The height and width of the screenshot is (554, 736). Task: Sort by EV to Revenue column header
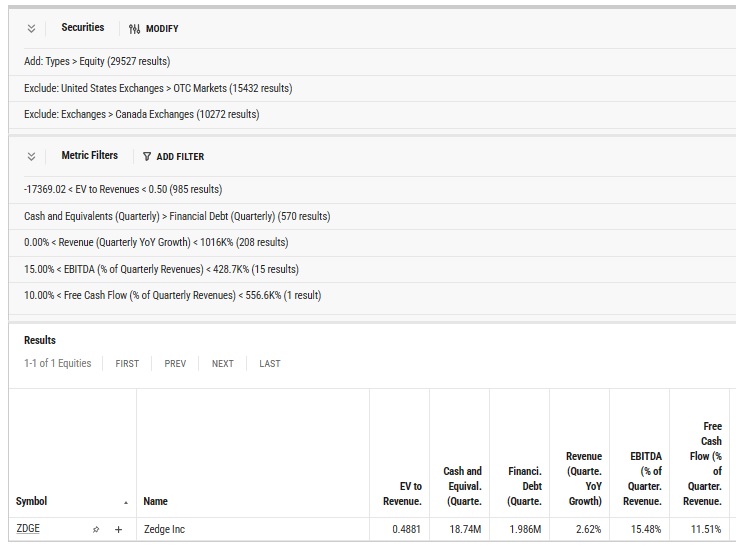[x=402, y=494]
